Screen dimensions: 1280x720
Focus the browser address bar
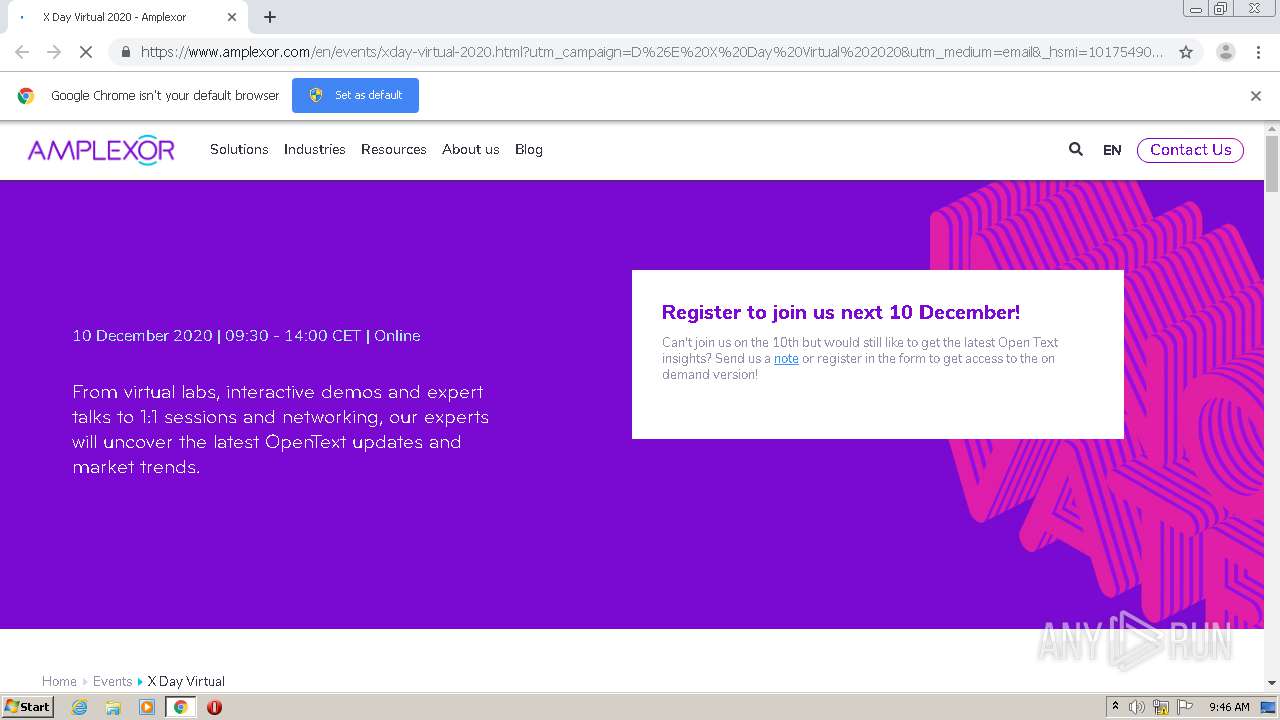tap(650, 52)
